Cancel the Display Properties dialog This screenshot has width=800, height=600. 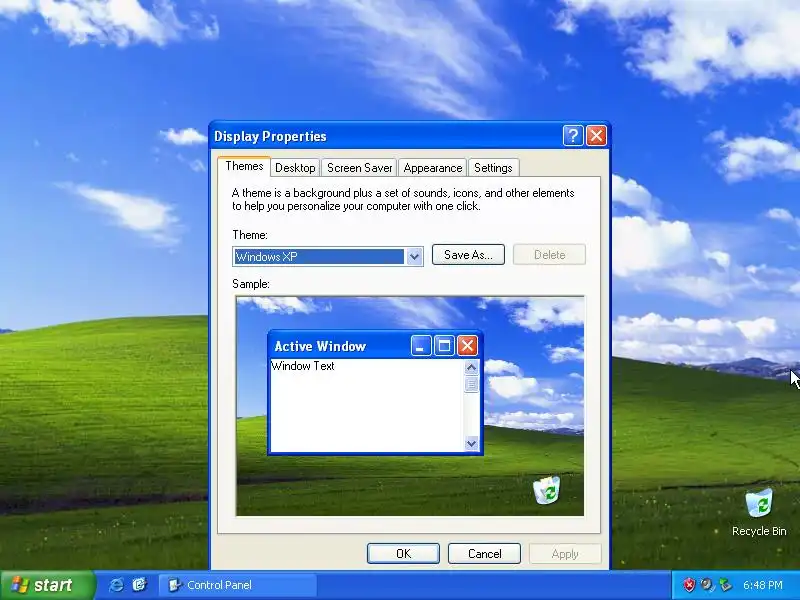pyautogui.click(x=485, y=554)
